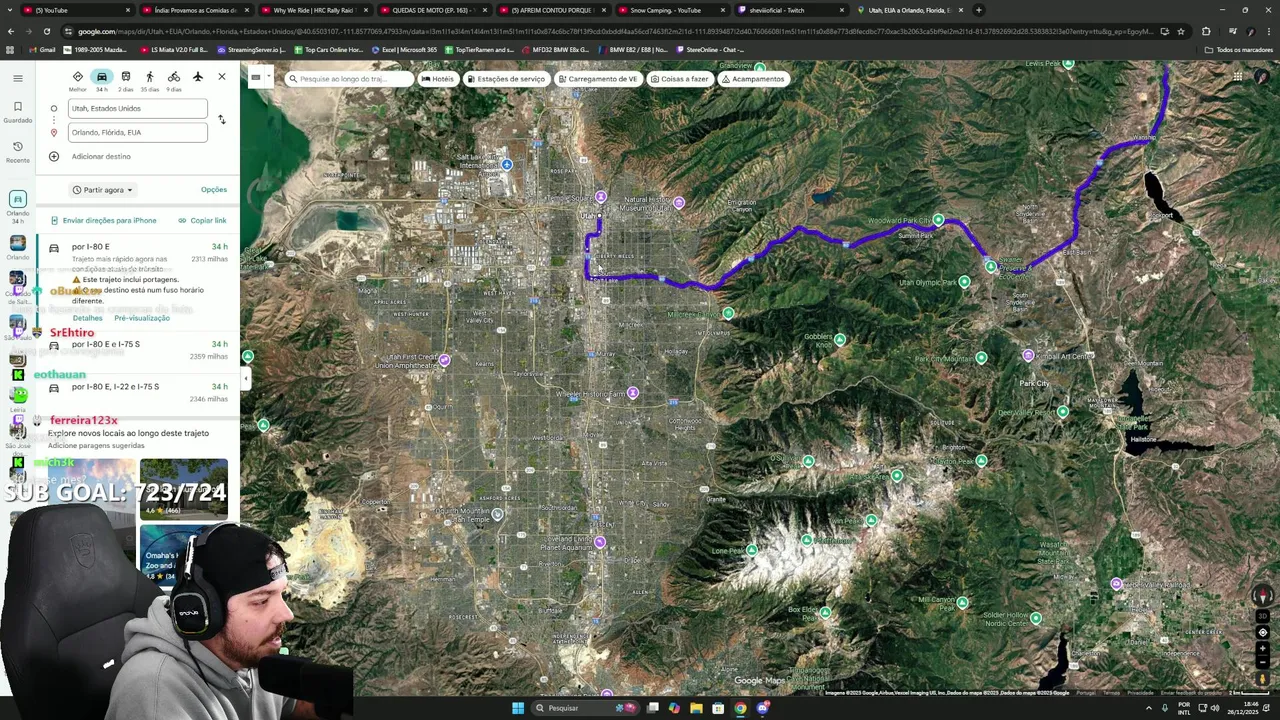Screen dimensions: 1280x720
Task: Click the Street View pegman icon
Action: tap(1263, 680)
